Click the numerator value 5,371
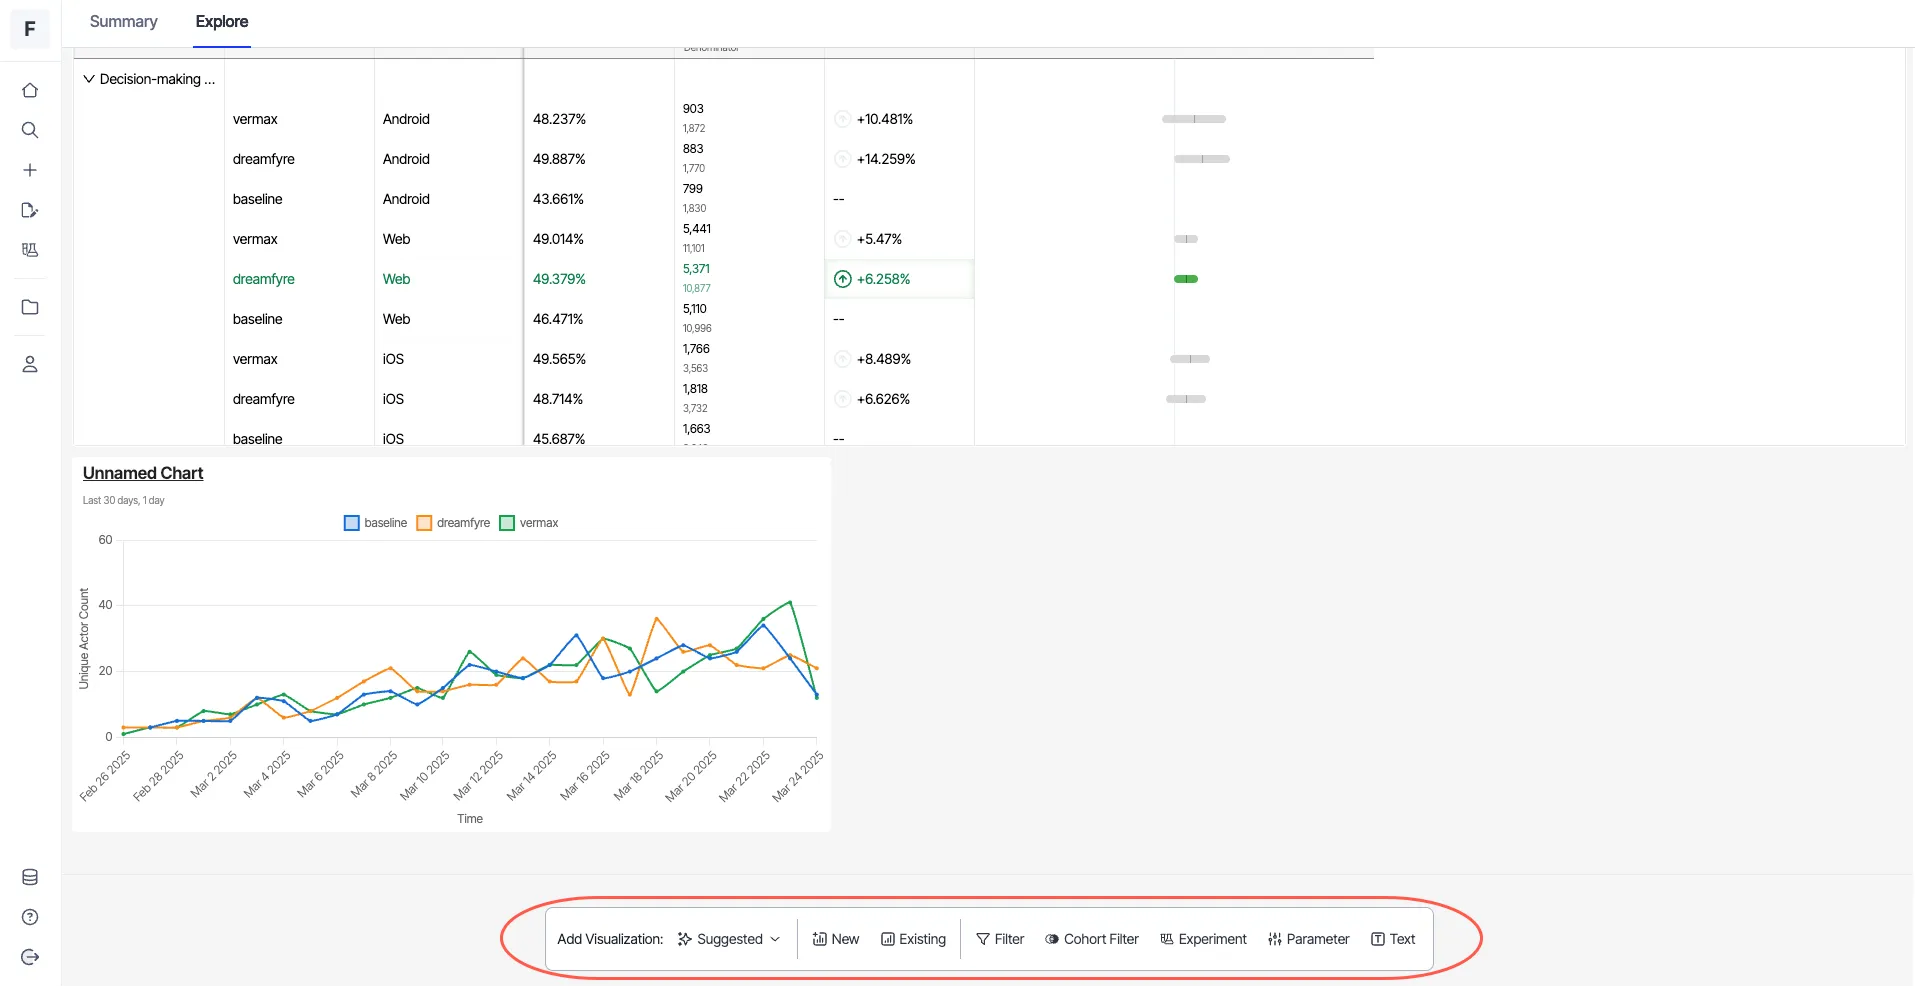 [x=696, y=269]
